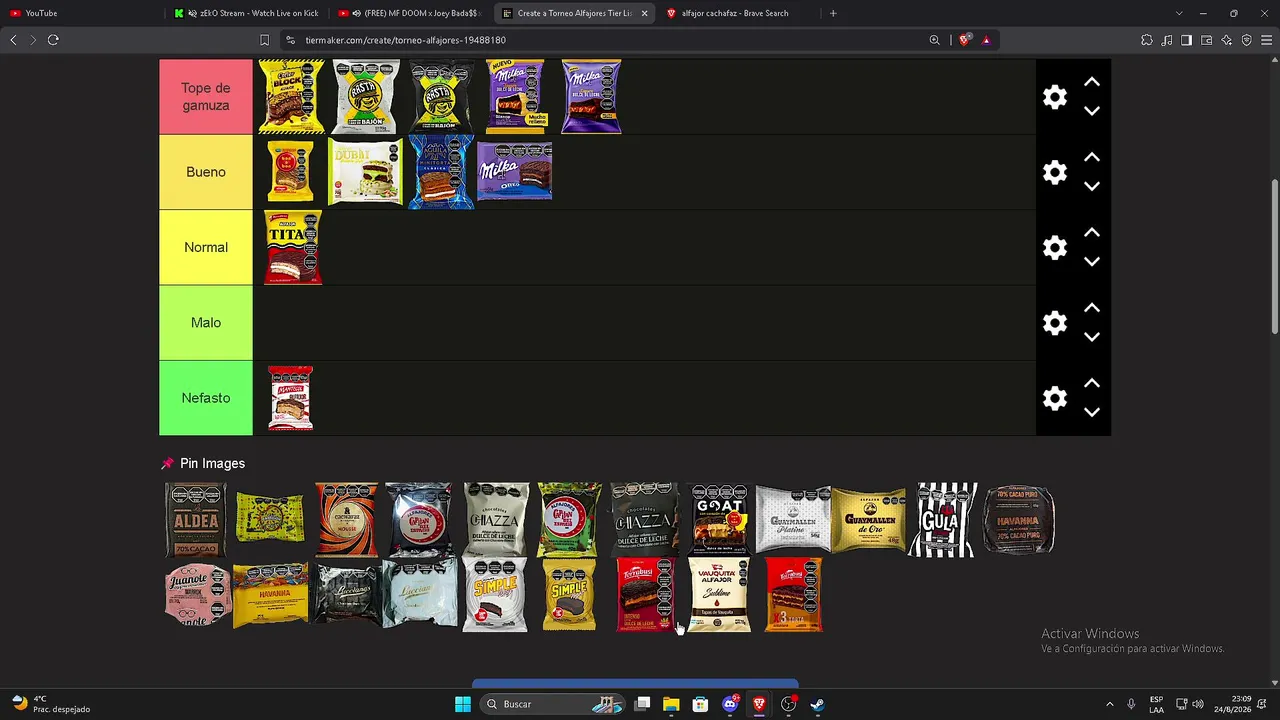Open settings gear for Normal tier
The height and width of the screenshot is (720, 1280).
pos(1055,247)
